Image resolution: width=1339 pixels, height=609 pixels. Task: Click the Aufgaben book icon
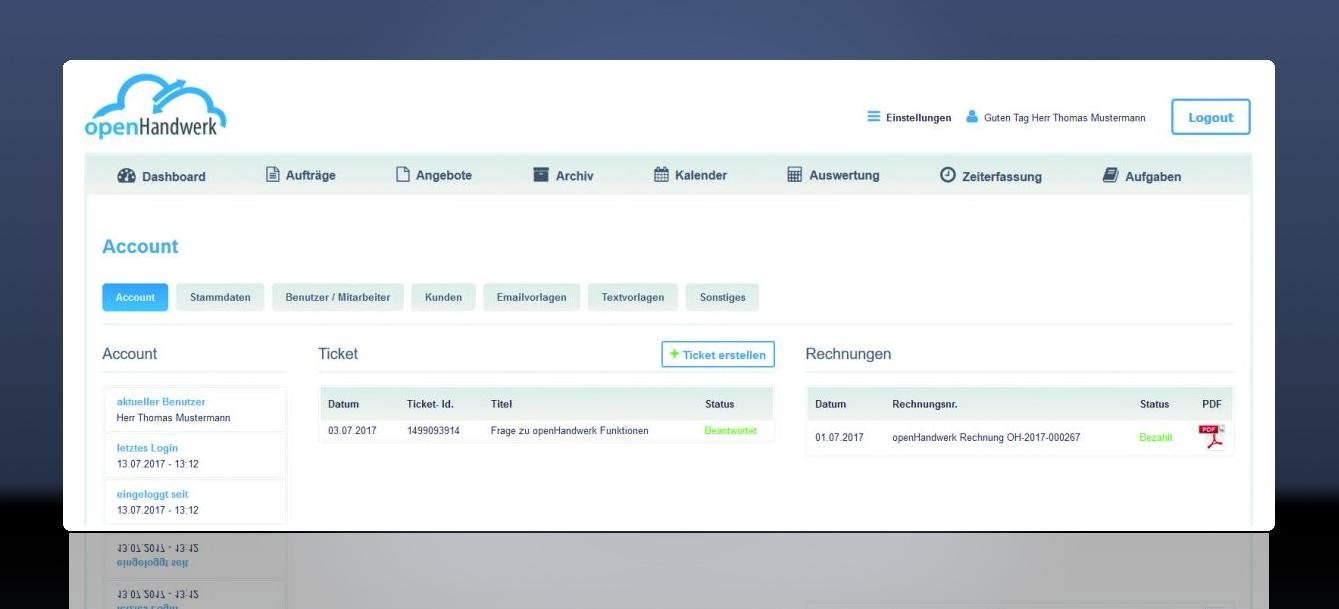coord(1110,175)
